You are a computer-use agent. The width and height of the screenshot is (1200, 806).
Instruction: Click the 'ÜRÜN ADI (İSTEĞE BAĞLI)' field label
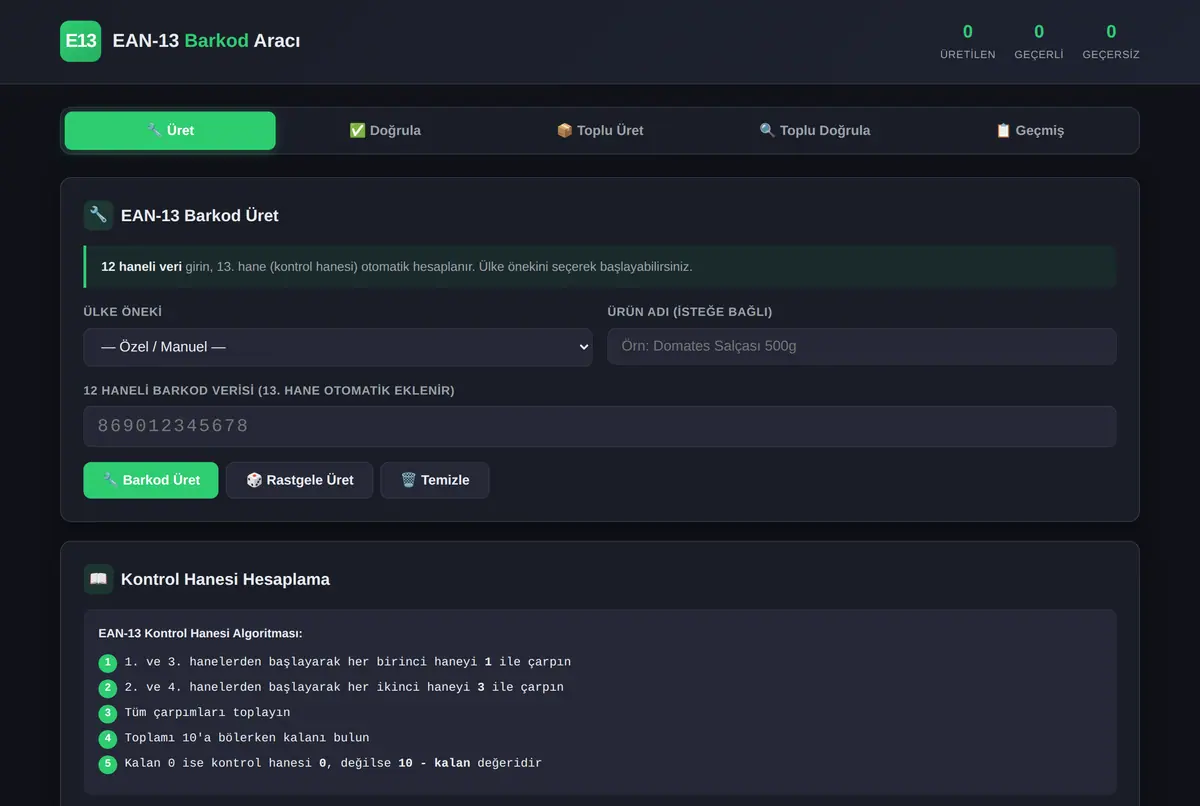690,312
